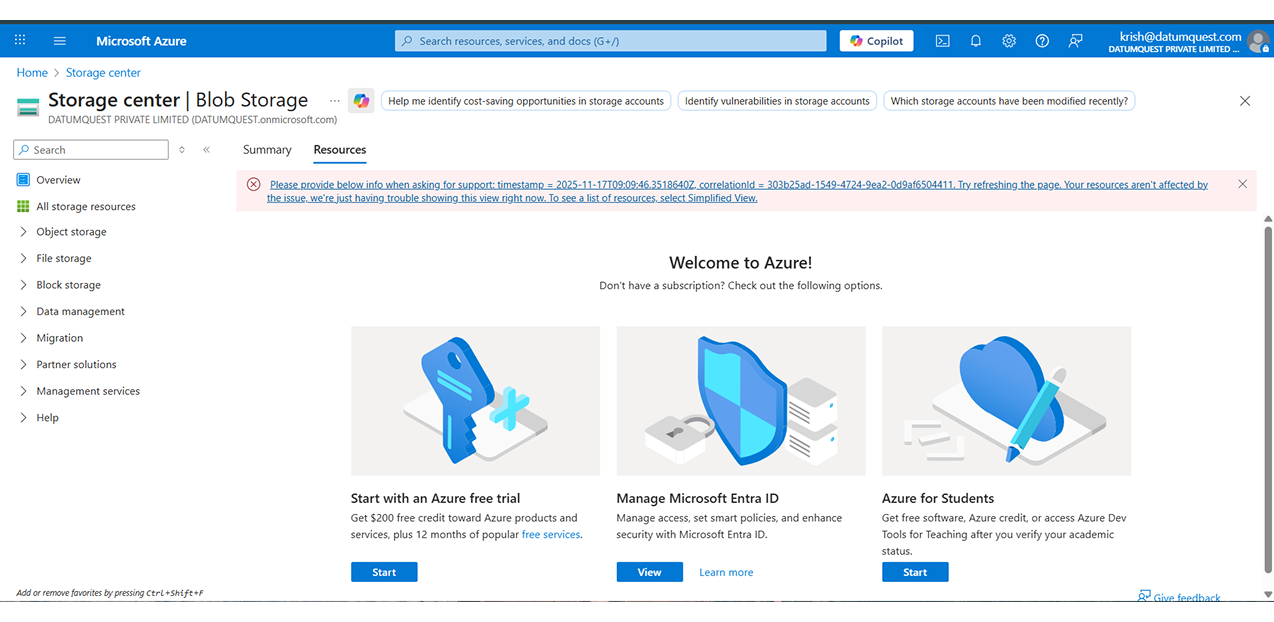The height and width of the screenshot is (622, 1274).
Task: Open the Settings gear in the top bar
Action: pyautogui.click(x=1008, y=40)
